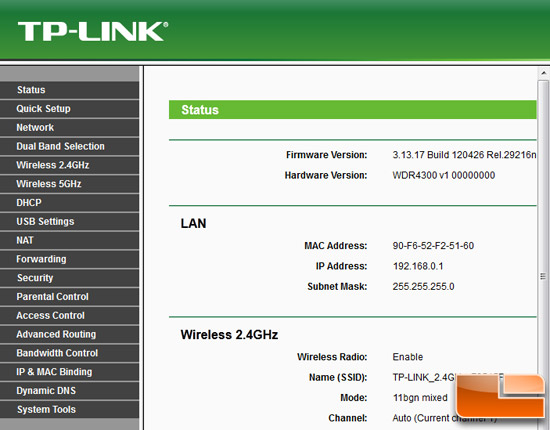Click the LAN IP address 192.168.0.1
The image size is (550, 430).
coord(418,266)
